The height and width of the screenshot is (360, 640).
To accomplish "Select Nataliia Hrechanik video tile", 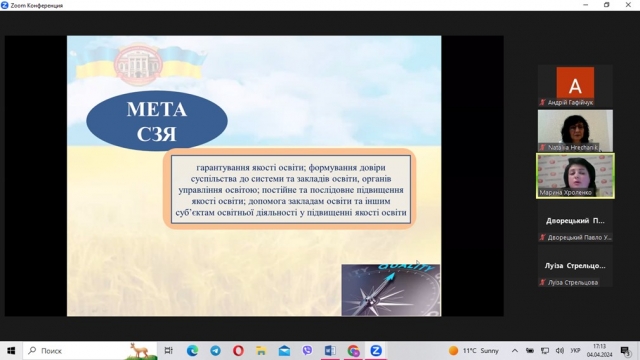I will pyautogui.click(x=575, y=131).
